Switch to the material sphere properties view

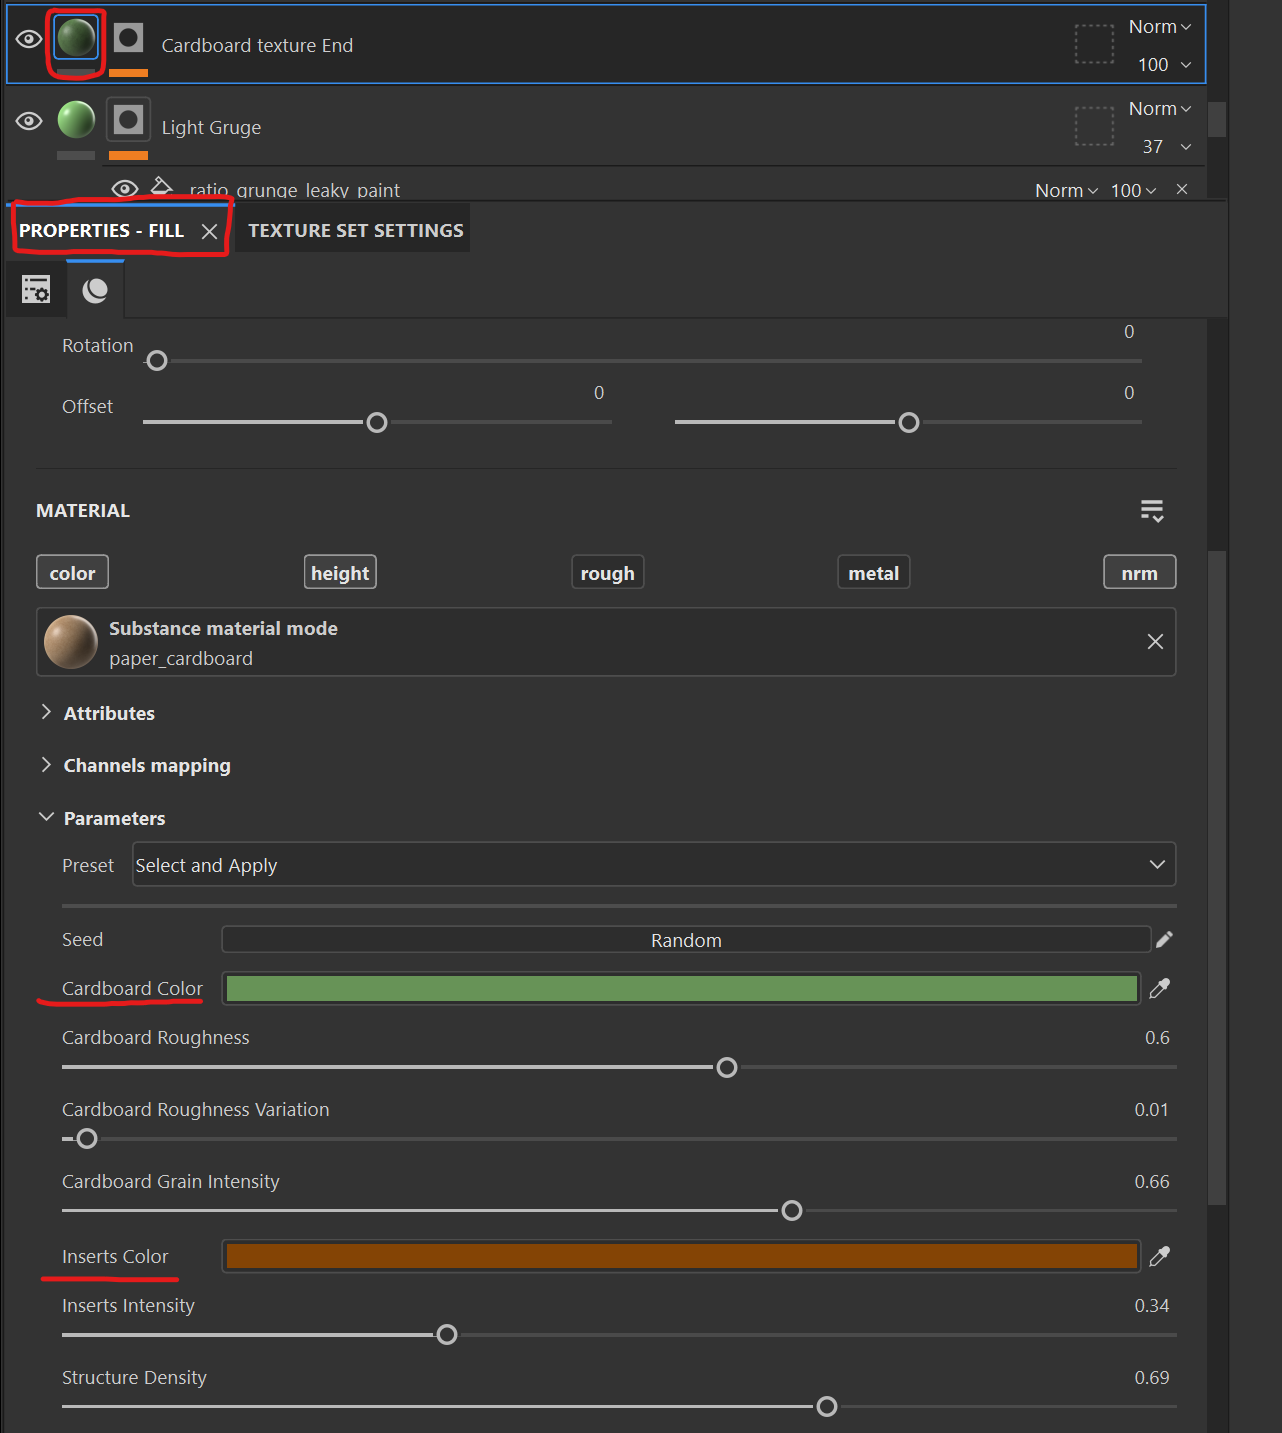(x=95, y=290)
